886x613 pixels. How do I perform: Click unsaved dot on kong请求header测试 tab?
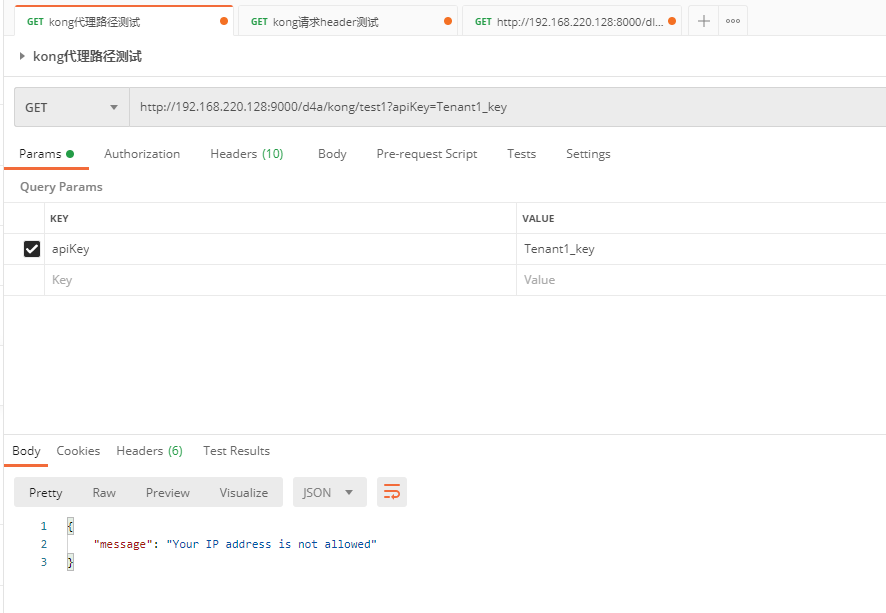[448, 21]
